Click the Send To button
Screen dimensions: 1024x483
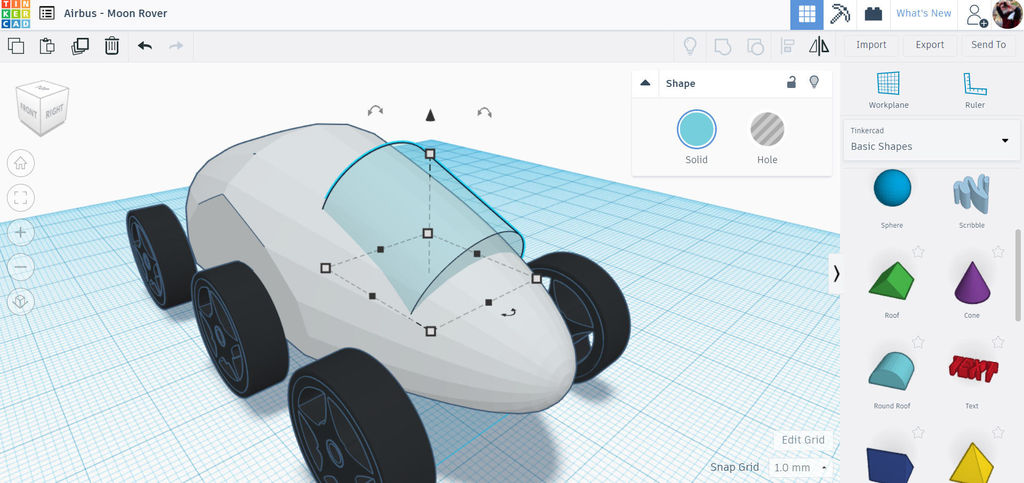point(988,45)
